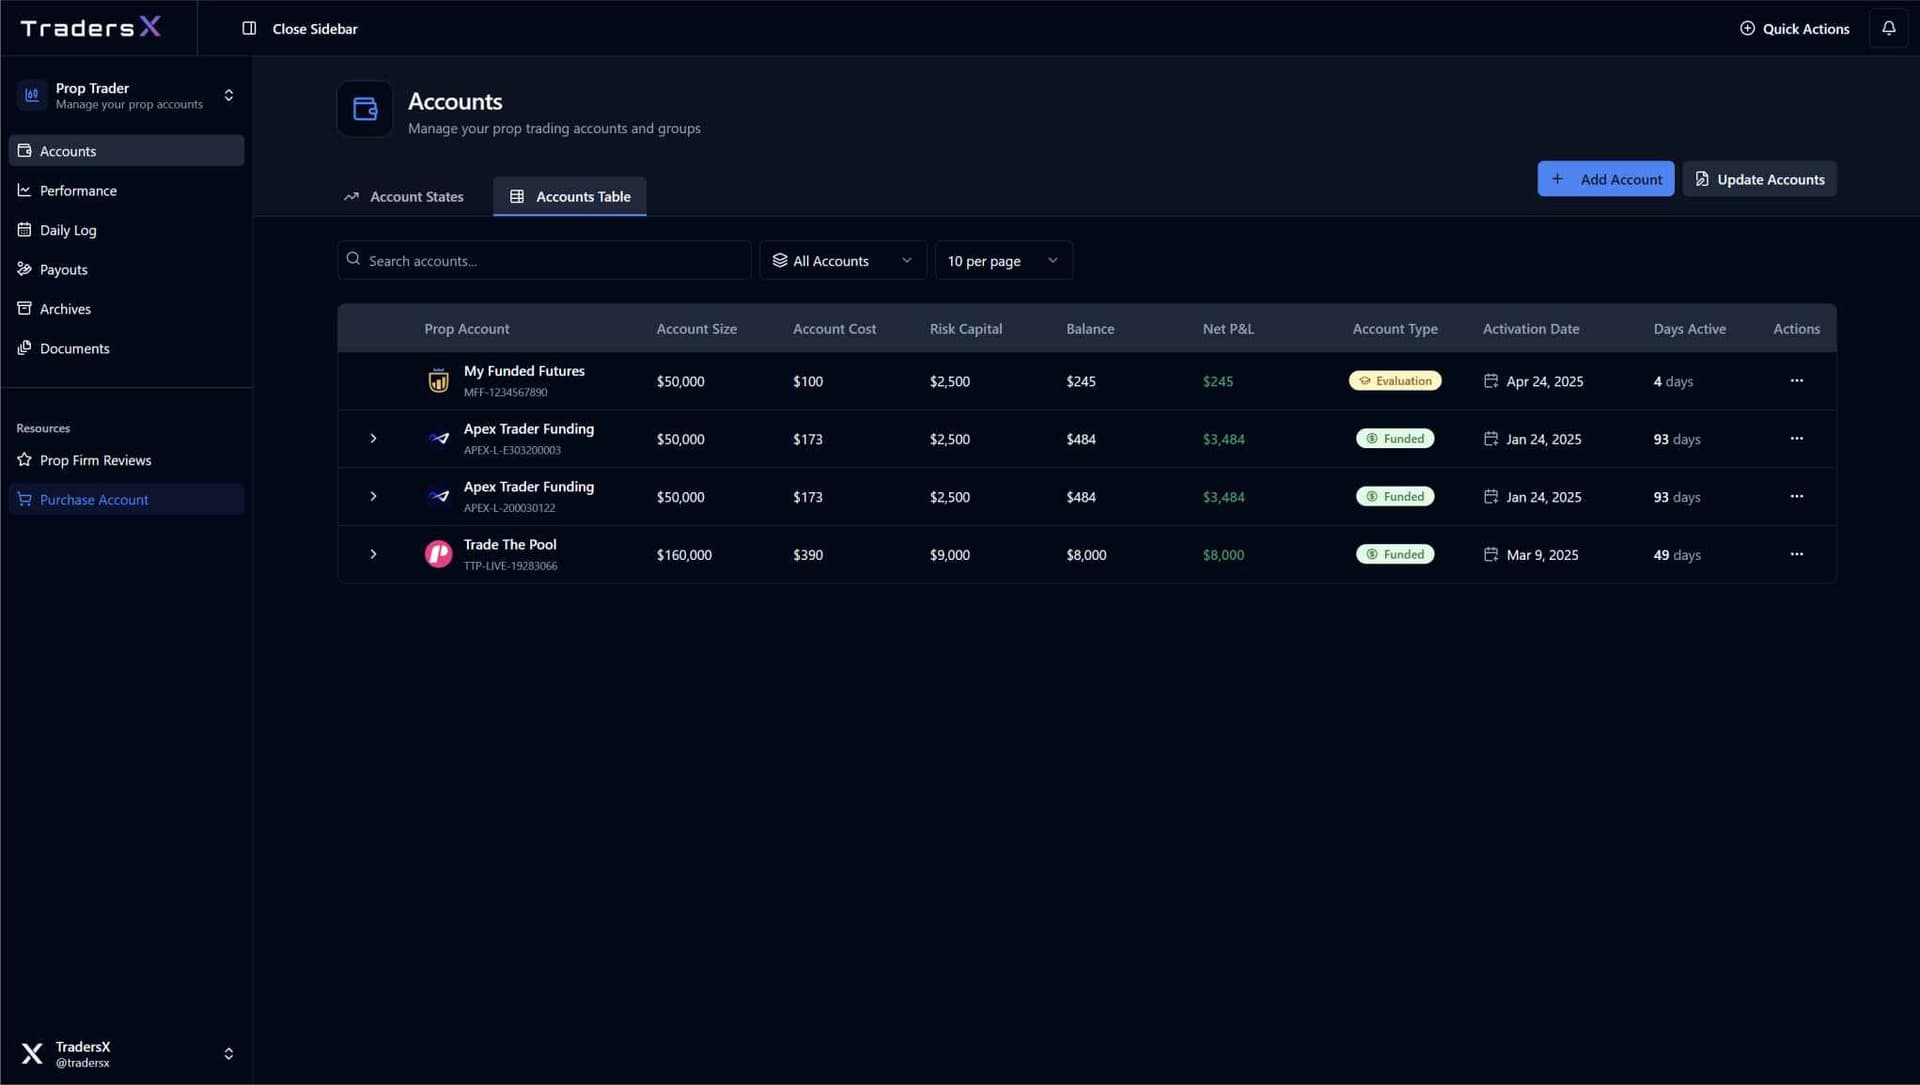Click the Quick Actions plus-circle icon
This screenshot has width=1920, height=1085.
1747,28
